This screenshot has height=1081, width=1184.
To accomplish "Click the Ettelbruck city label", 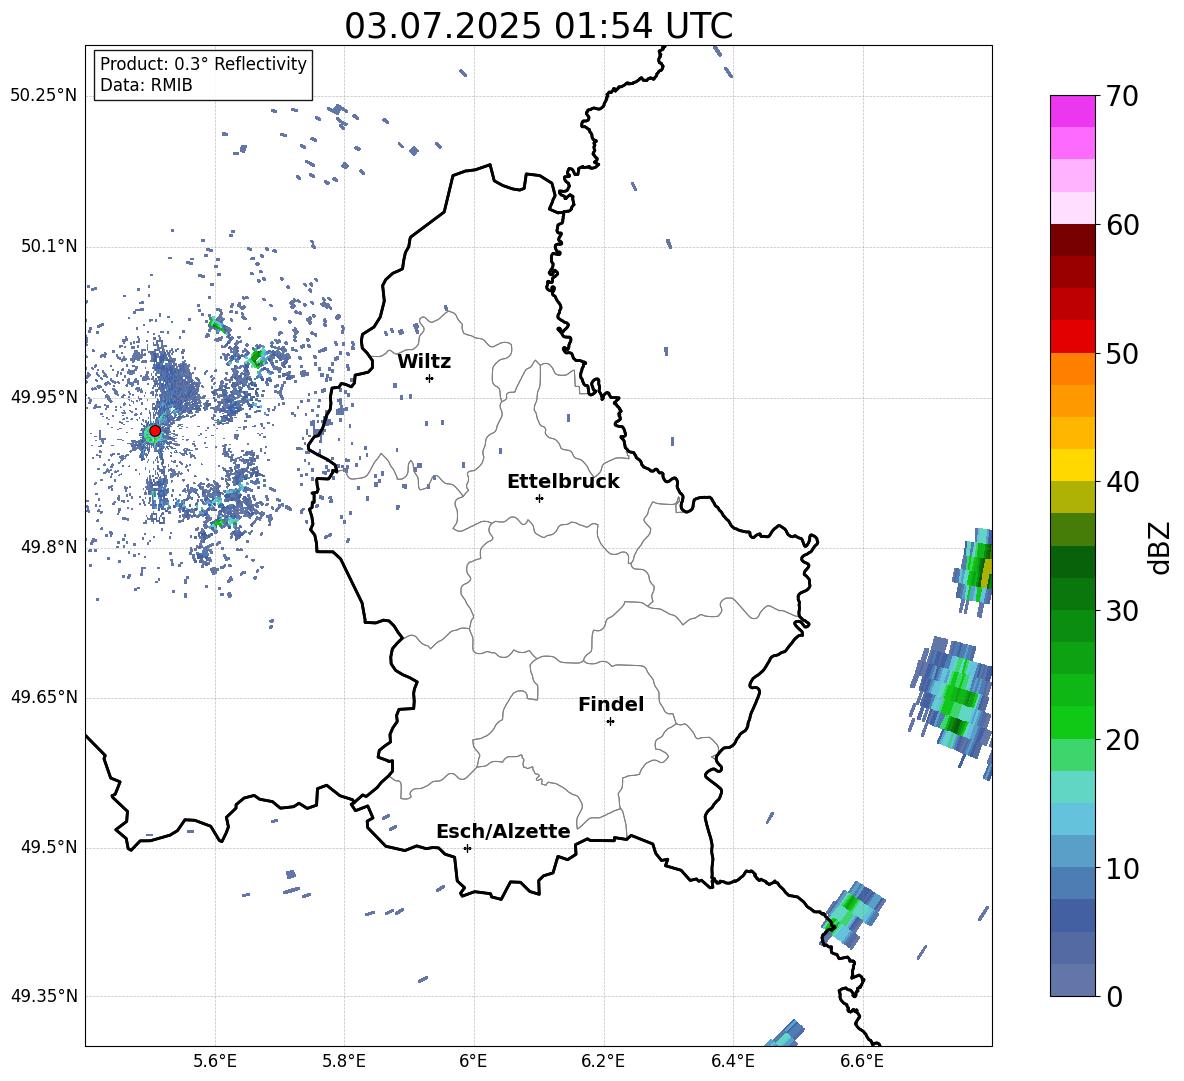I will 563,482.
